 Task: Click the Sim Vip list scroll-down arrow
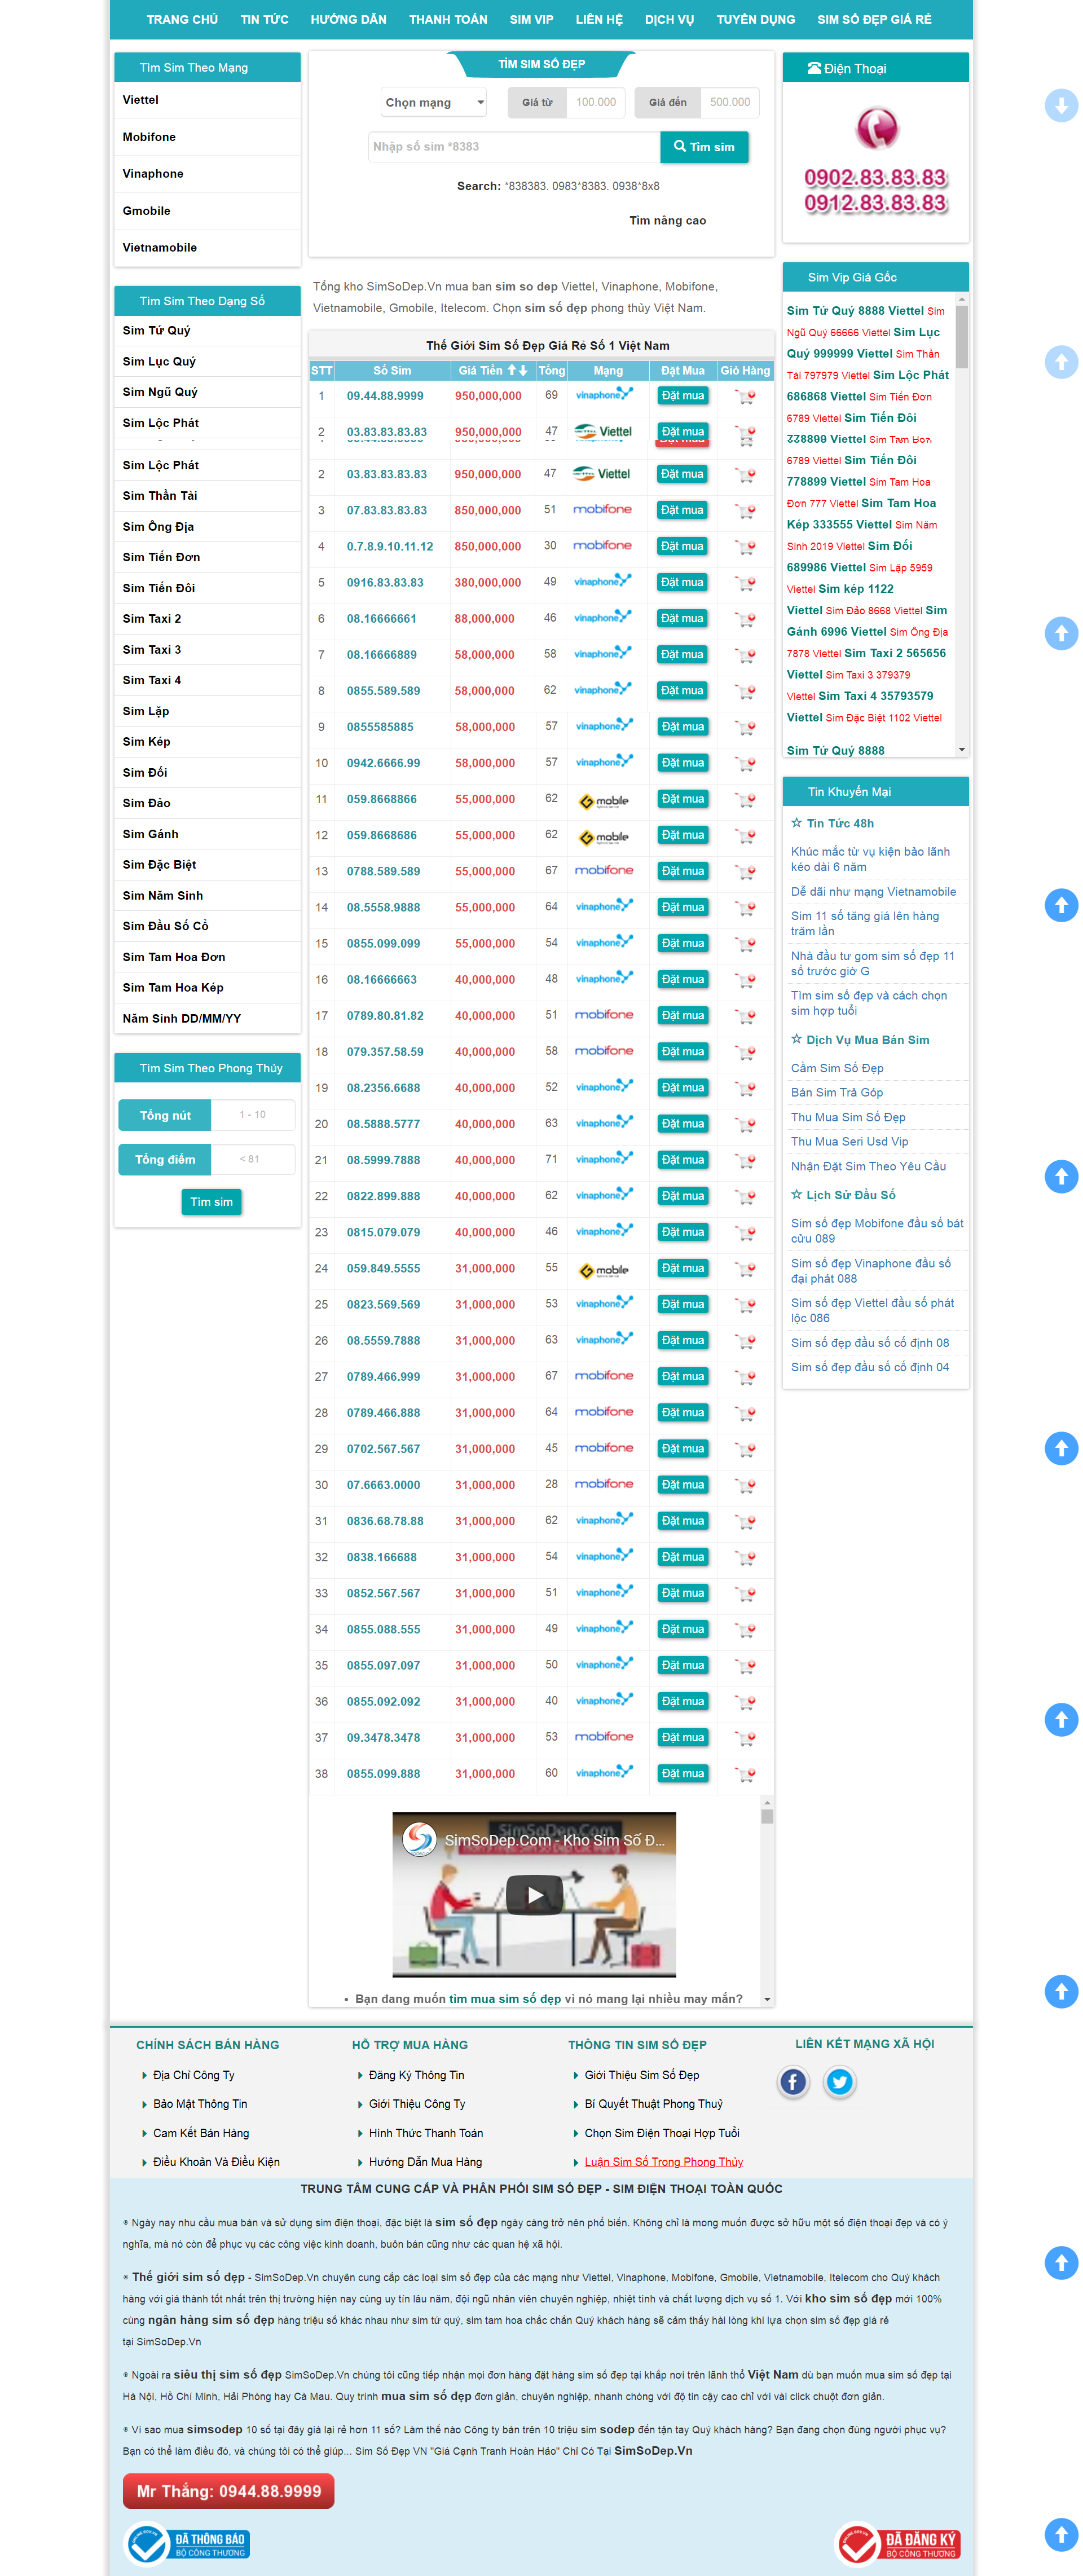[961, 749]
